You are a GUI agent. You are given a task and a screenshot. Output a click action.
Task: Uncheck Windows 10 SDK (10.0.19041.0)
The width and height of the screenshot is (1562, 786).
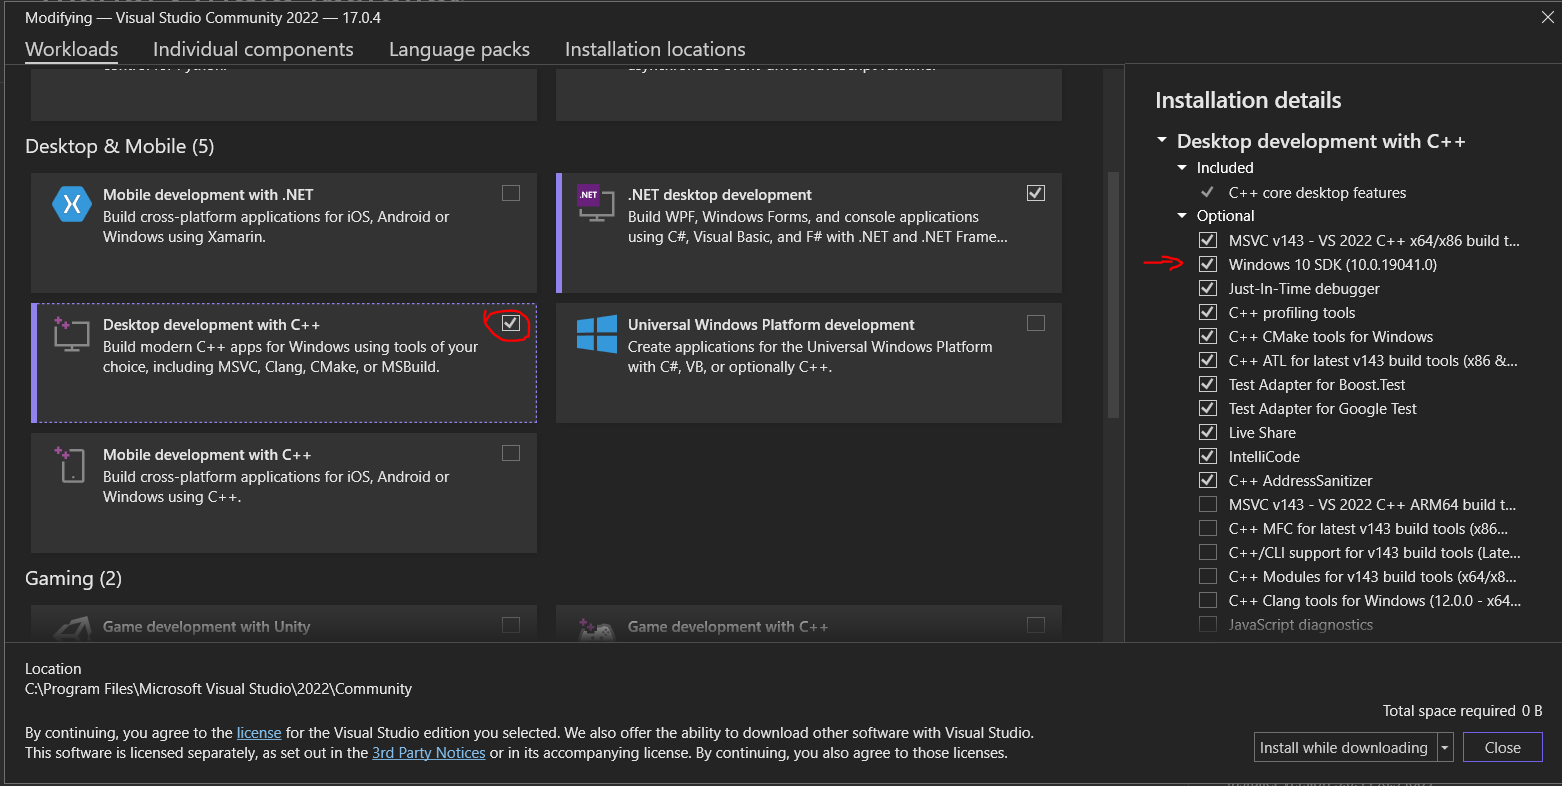click(1208, 264)
